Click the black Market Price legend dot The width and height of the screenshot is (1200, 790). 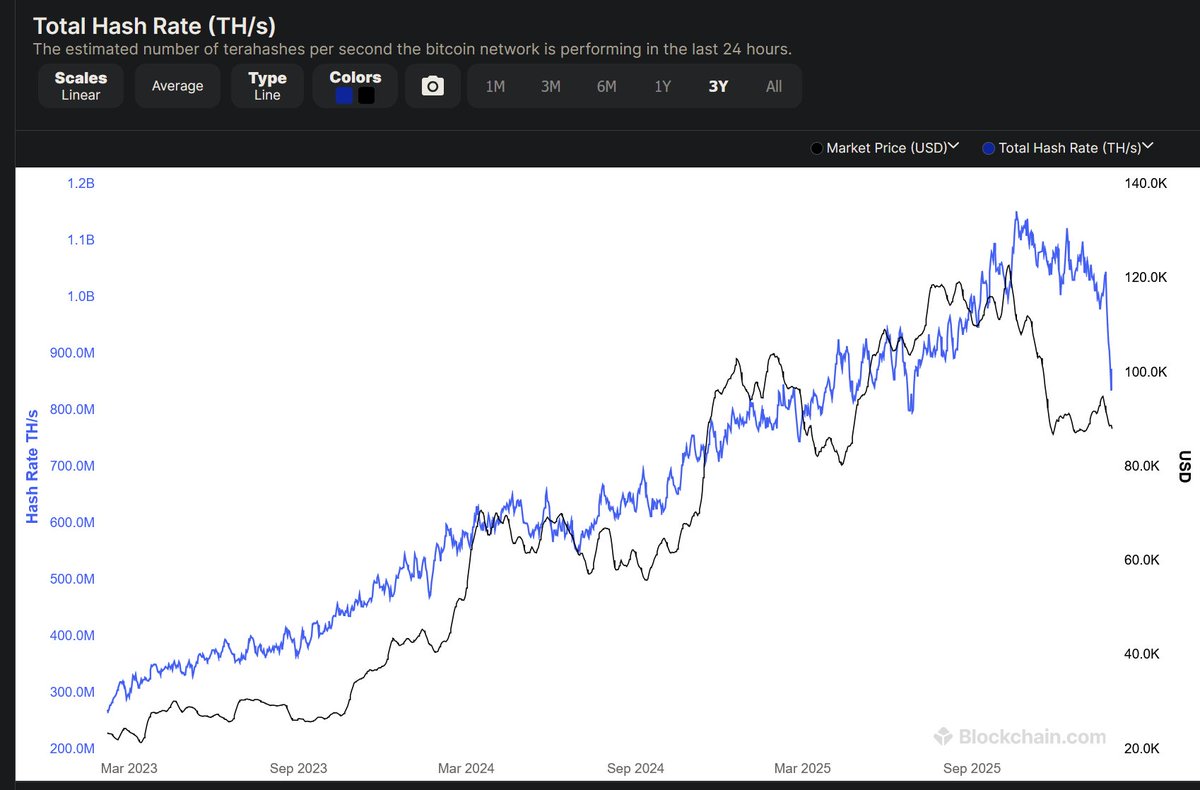[x=817, y=148]
